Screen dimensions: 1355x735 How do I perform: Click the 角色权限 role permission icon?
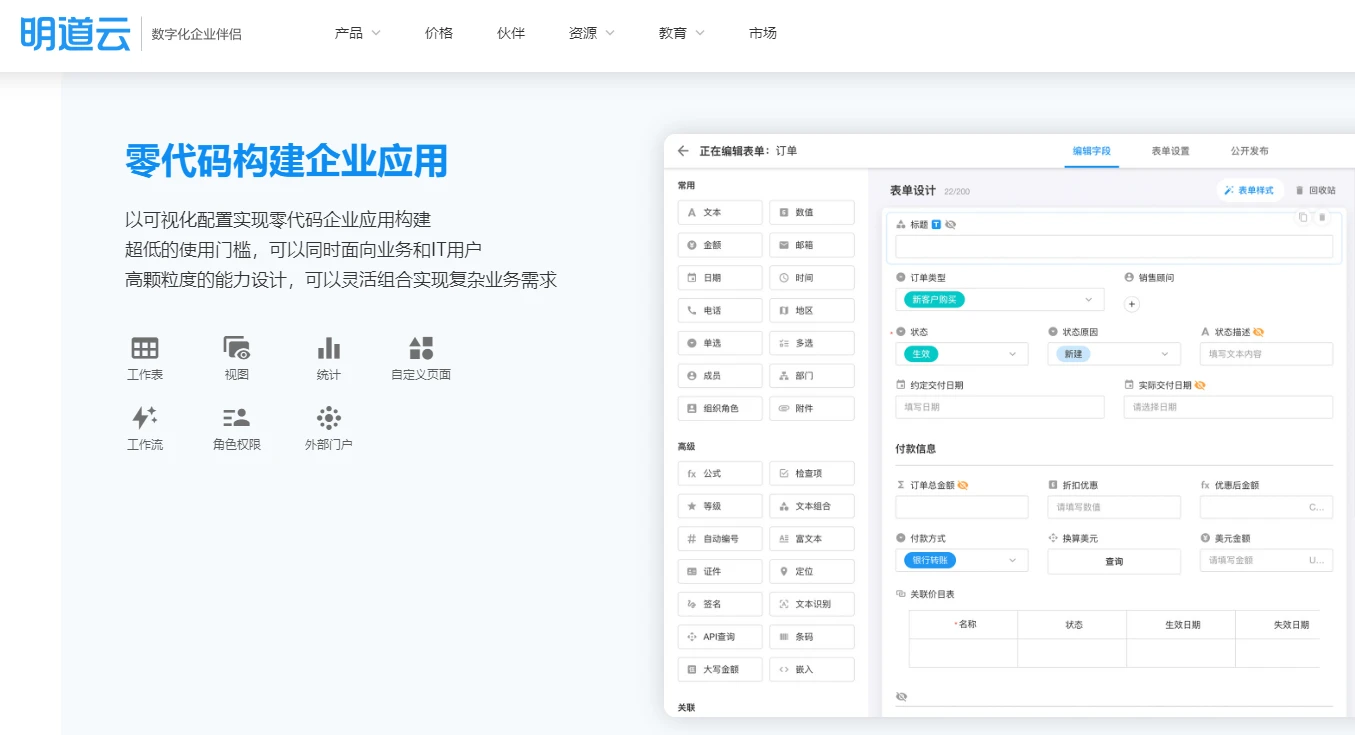(x=237, y=418)
